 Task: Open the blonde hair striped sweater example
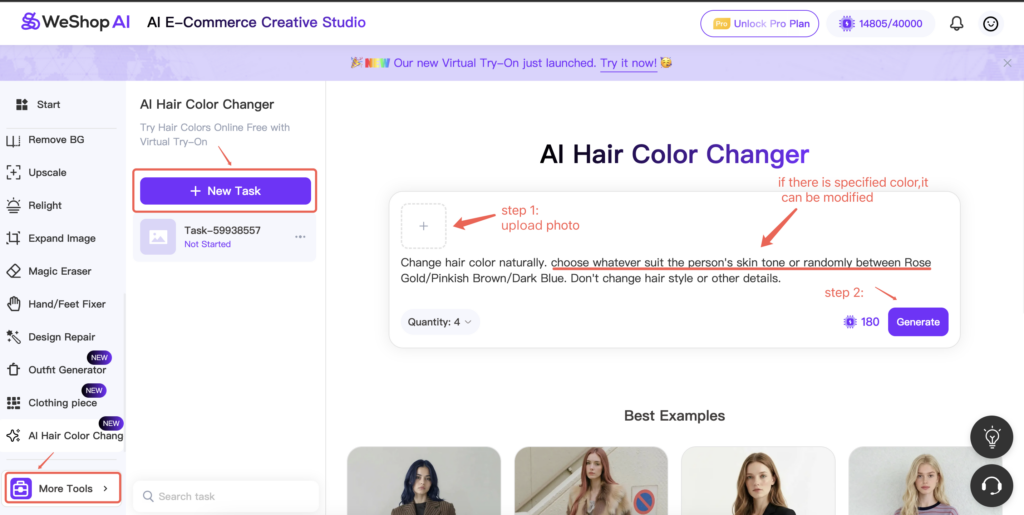925,480
